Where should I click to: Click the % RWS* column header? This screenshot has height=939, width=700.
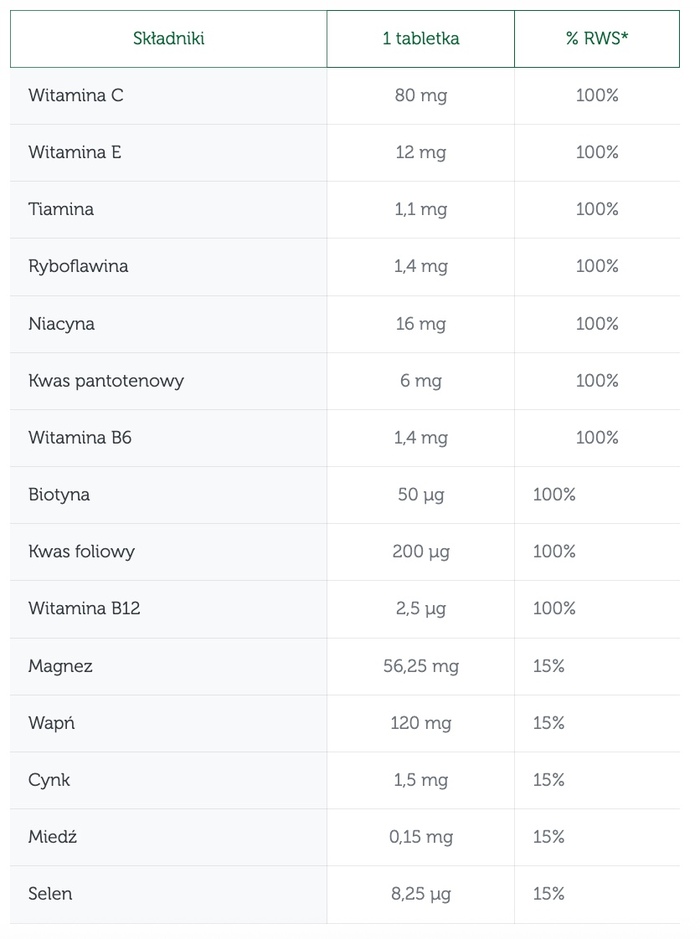[x=597, y=39]
